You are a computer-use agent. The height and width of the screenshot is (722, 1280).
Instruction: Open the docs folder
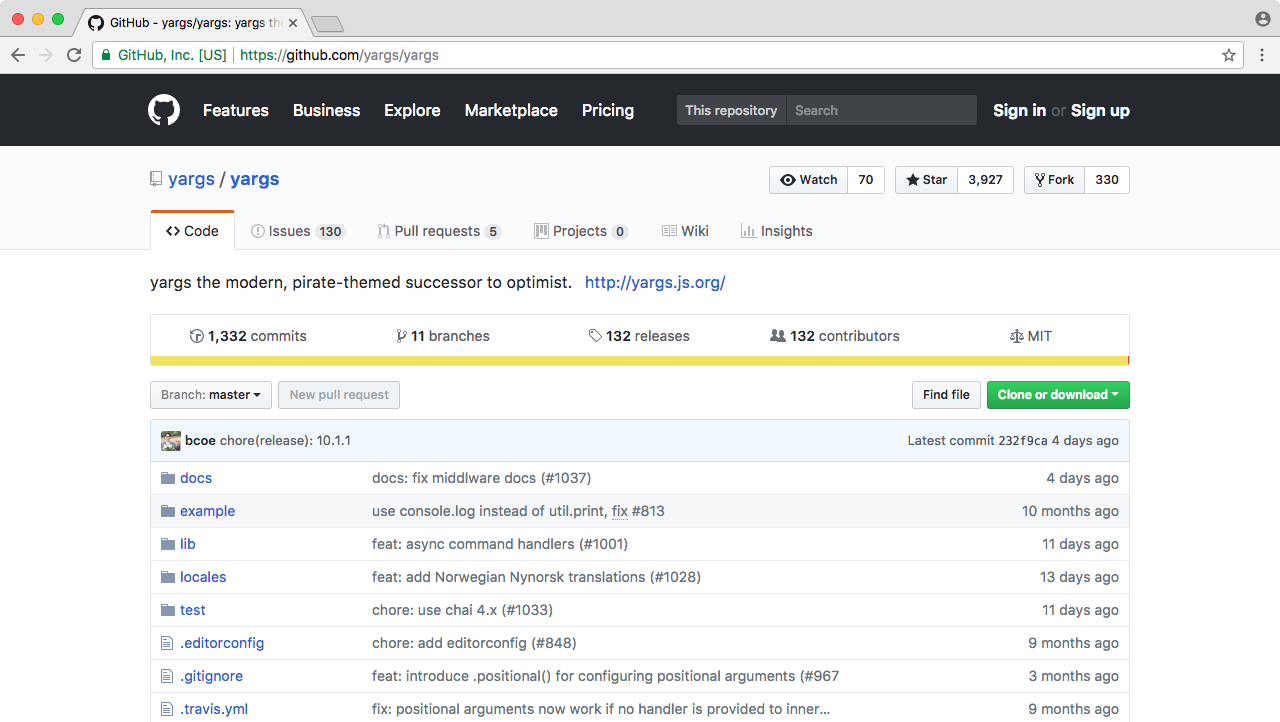click(x=196, y=478)
